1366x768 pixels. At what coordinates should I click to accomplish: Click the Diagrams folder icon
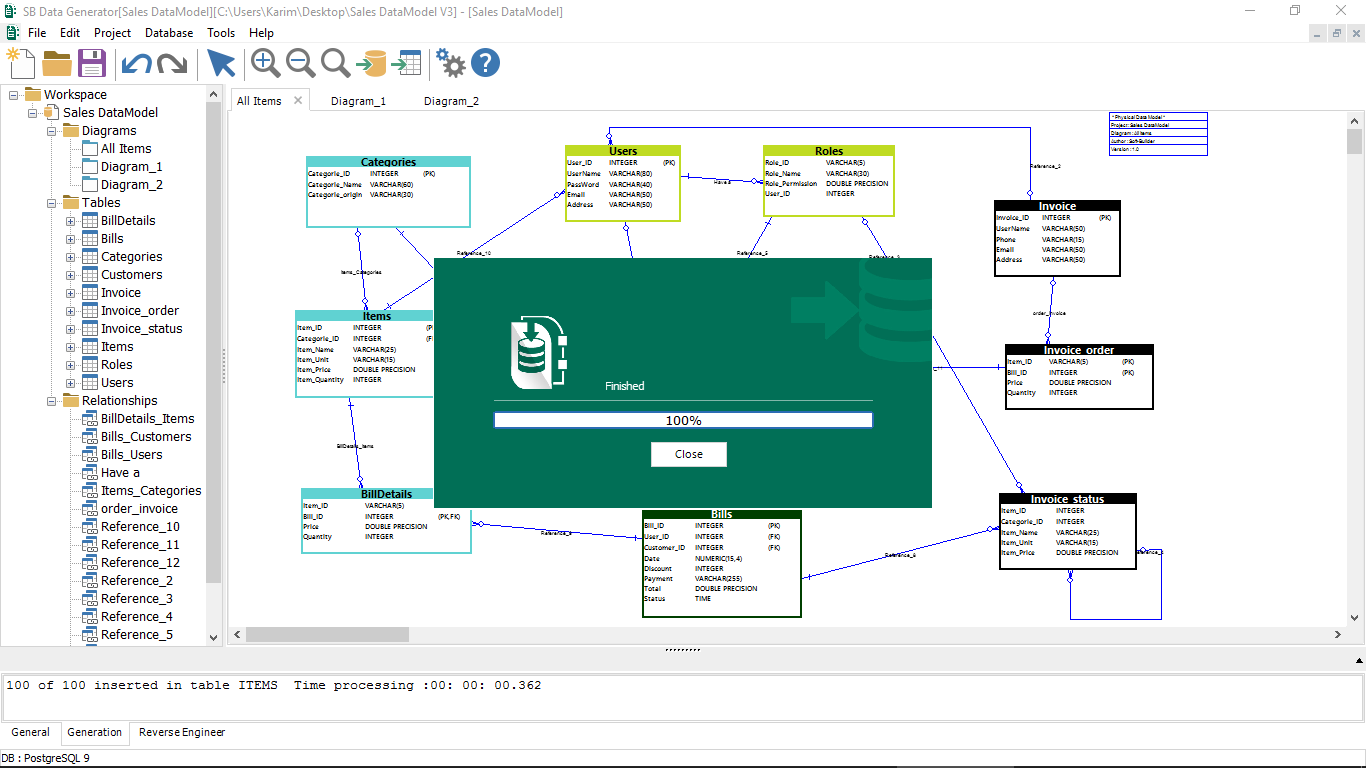tap(70, 130)
